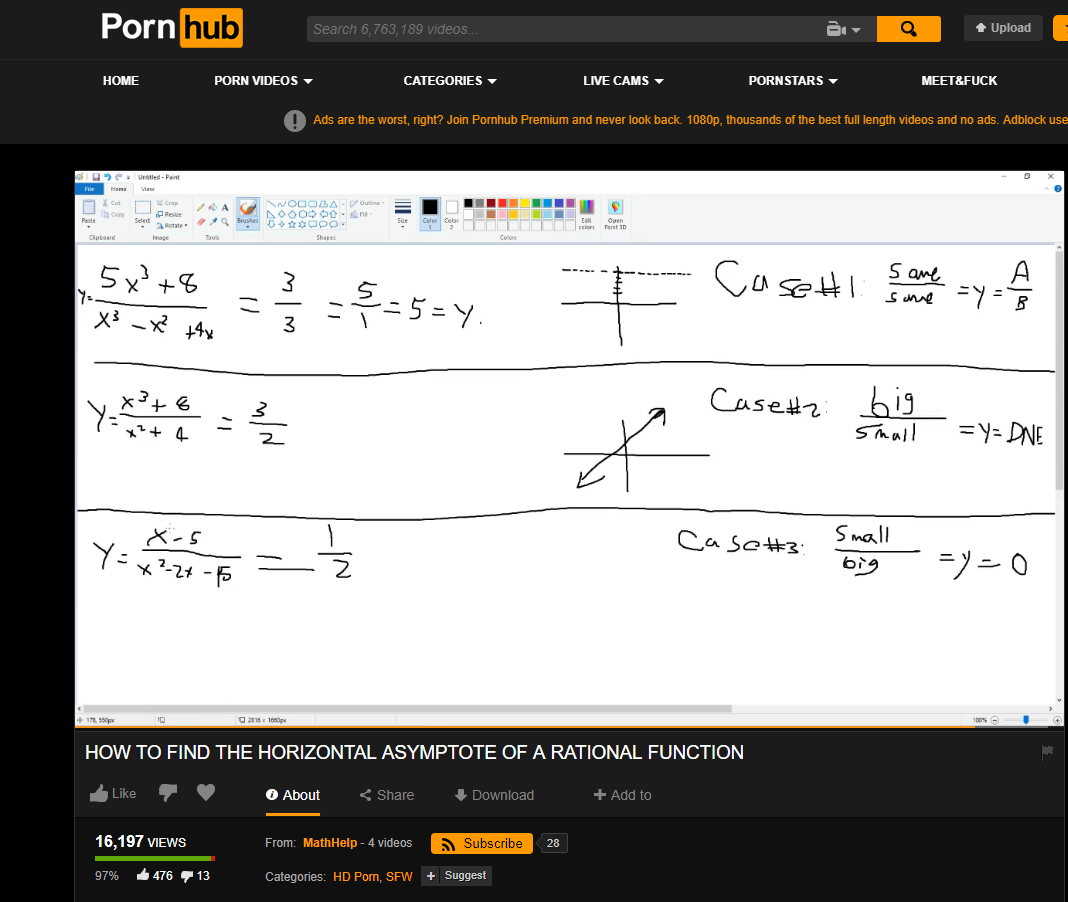
Task: Open the MathHelp channel link
Action: tap(330, 843)
